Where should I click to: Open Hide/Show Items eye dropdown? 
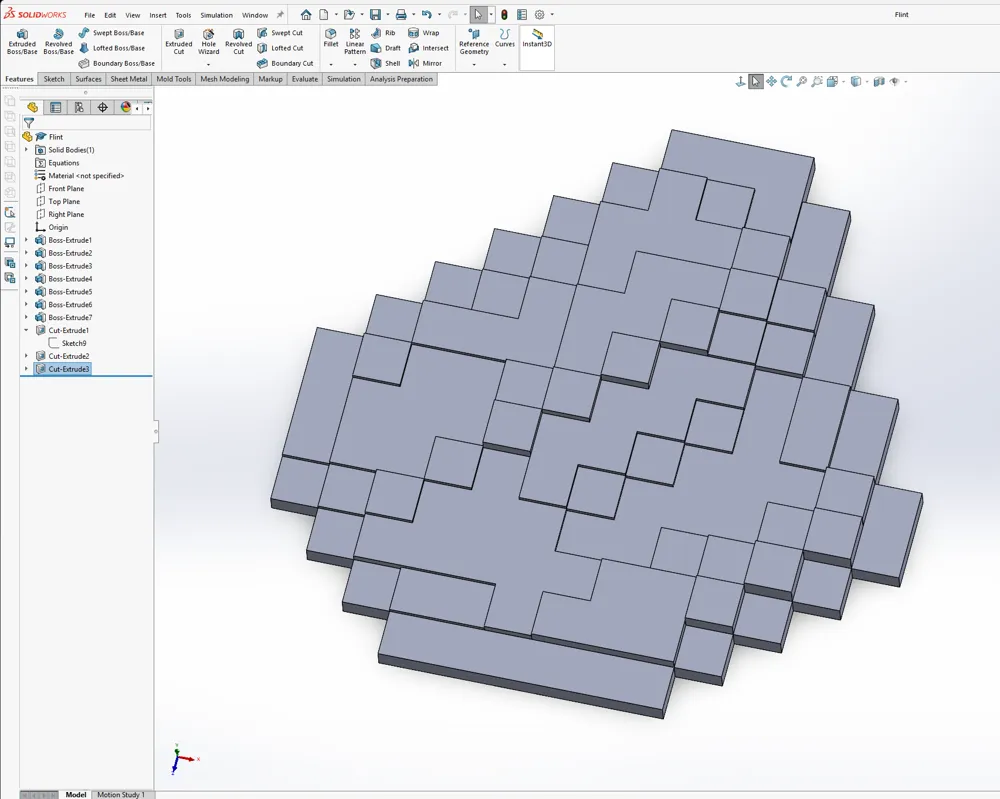905,82
